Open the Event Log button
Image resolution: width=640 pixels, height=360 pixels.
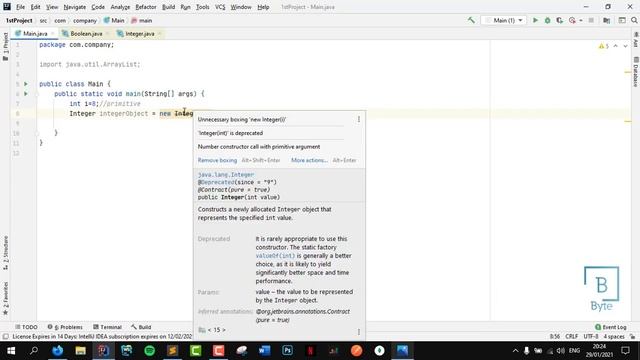(611, 327)
